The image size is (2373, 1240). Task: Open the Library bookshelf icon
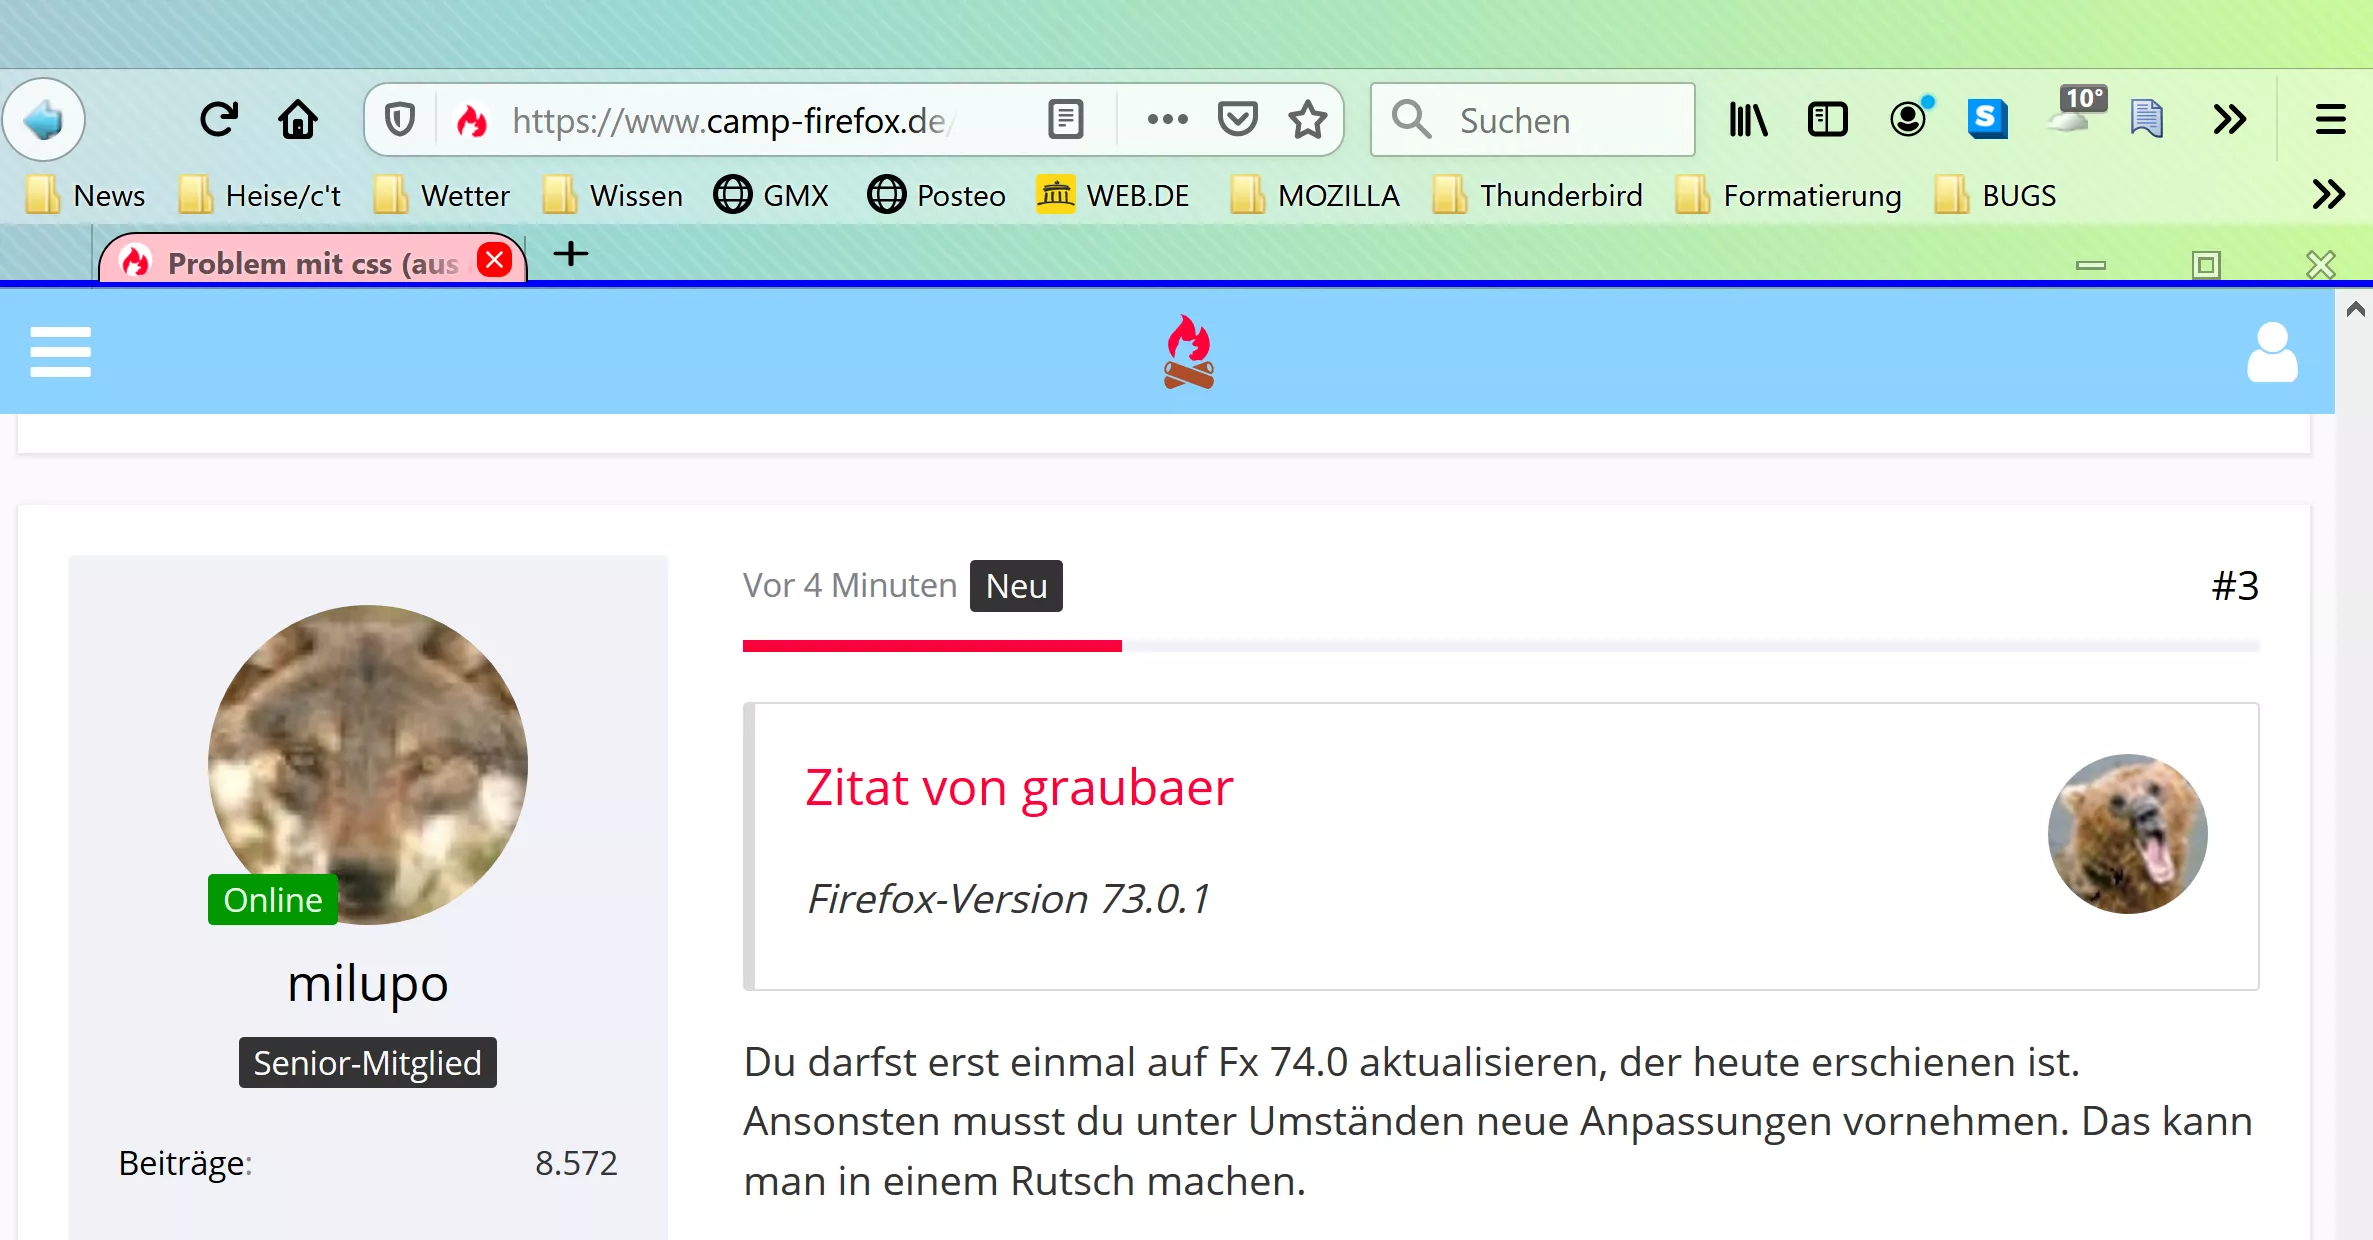(1748, 120)
